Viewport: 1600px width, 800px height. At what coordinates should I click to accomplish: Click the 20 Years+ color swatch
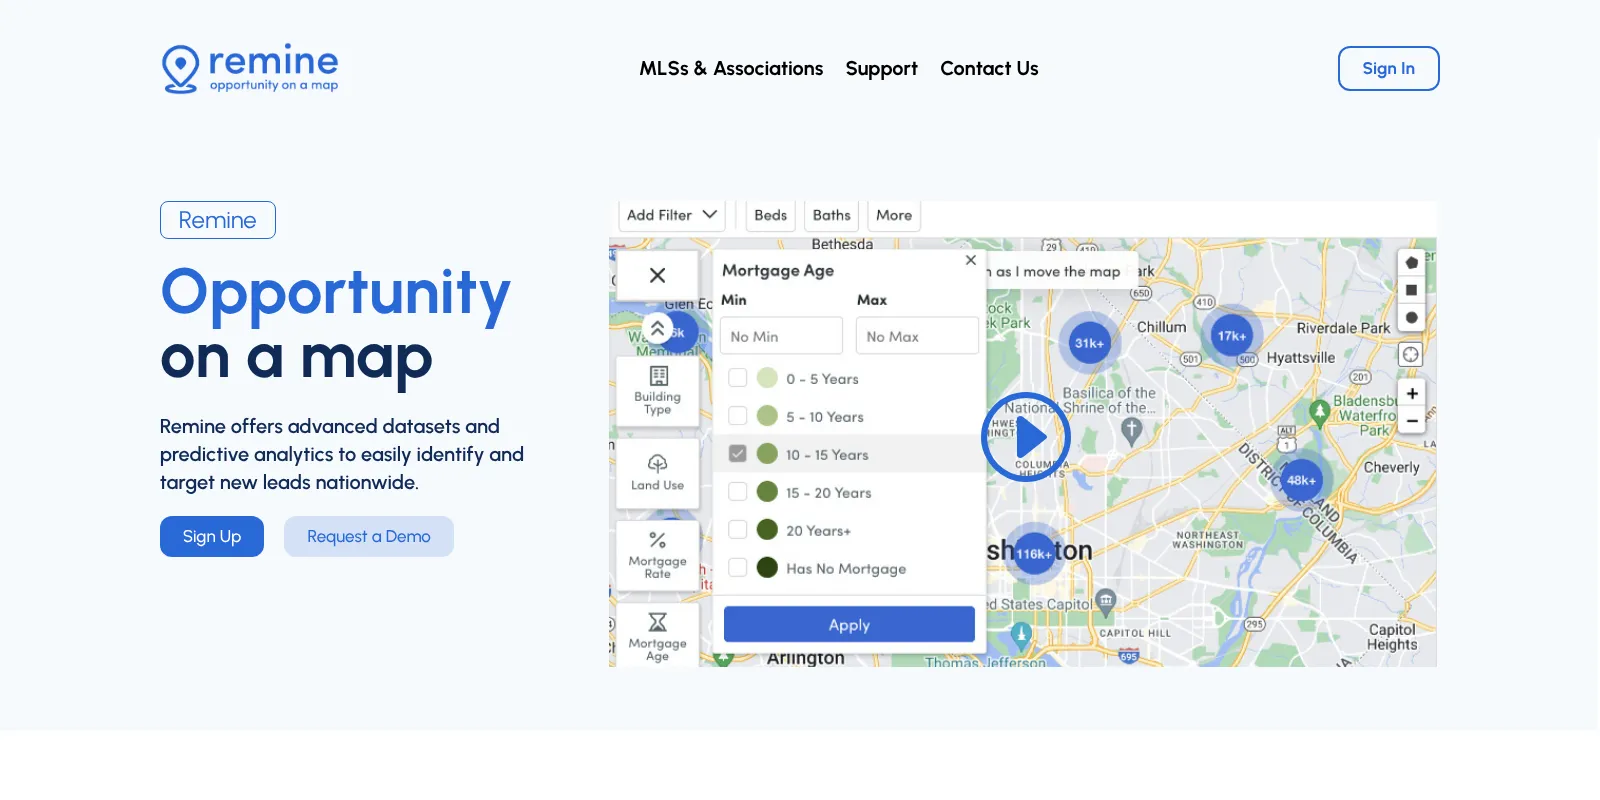767,530
